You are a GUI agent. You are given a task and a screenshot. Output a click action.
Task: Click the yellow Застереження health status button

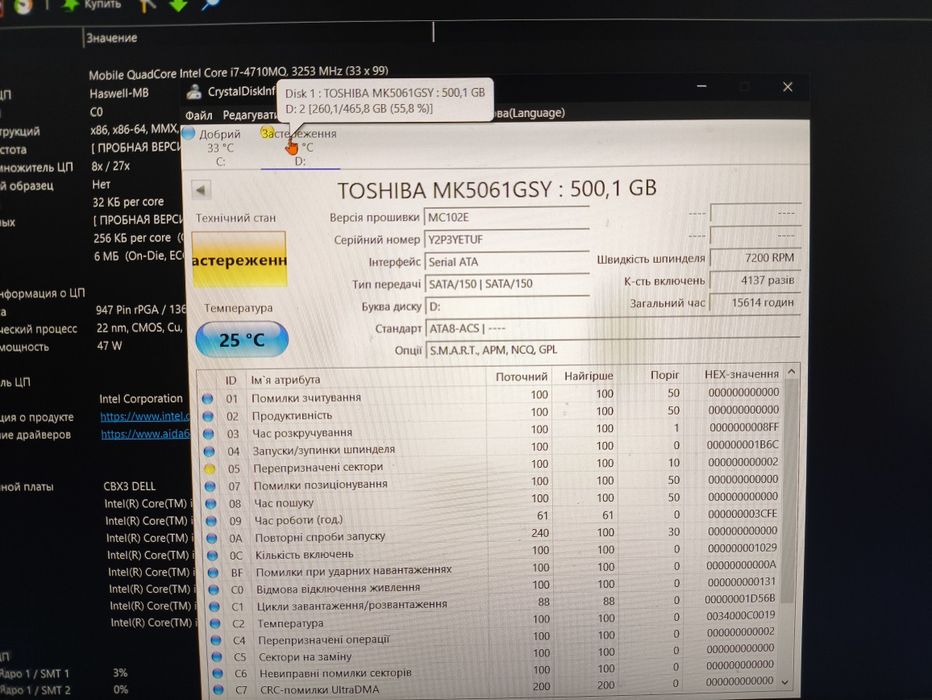click(x=239, y=260)
